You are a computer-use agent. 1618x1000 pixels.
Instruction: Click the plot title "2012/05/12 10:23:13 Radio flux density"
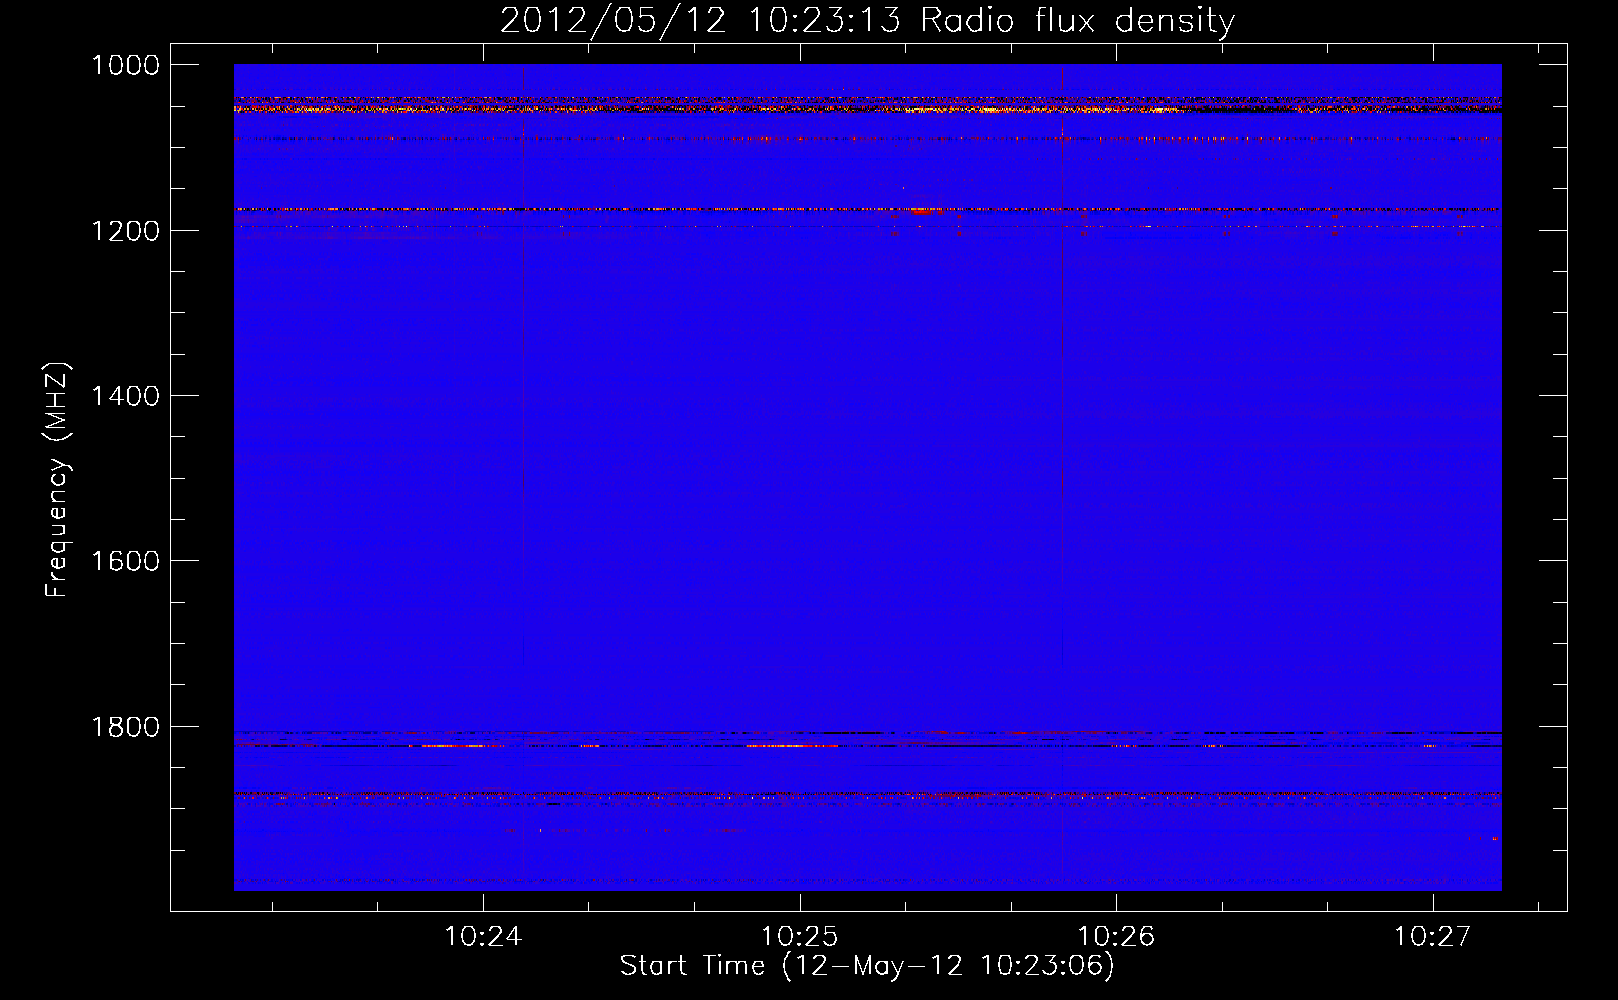(867, 21)
